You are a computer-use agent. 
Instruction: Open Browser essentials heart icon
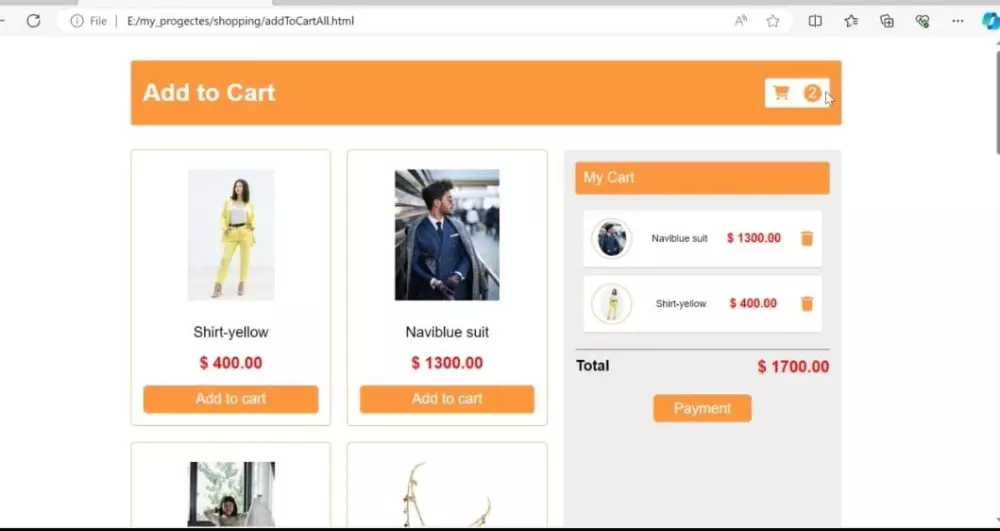tap(922, 21)
